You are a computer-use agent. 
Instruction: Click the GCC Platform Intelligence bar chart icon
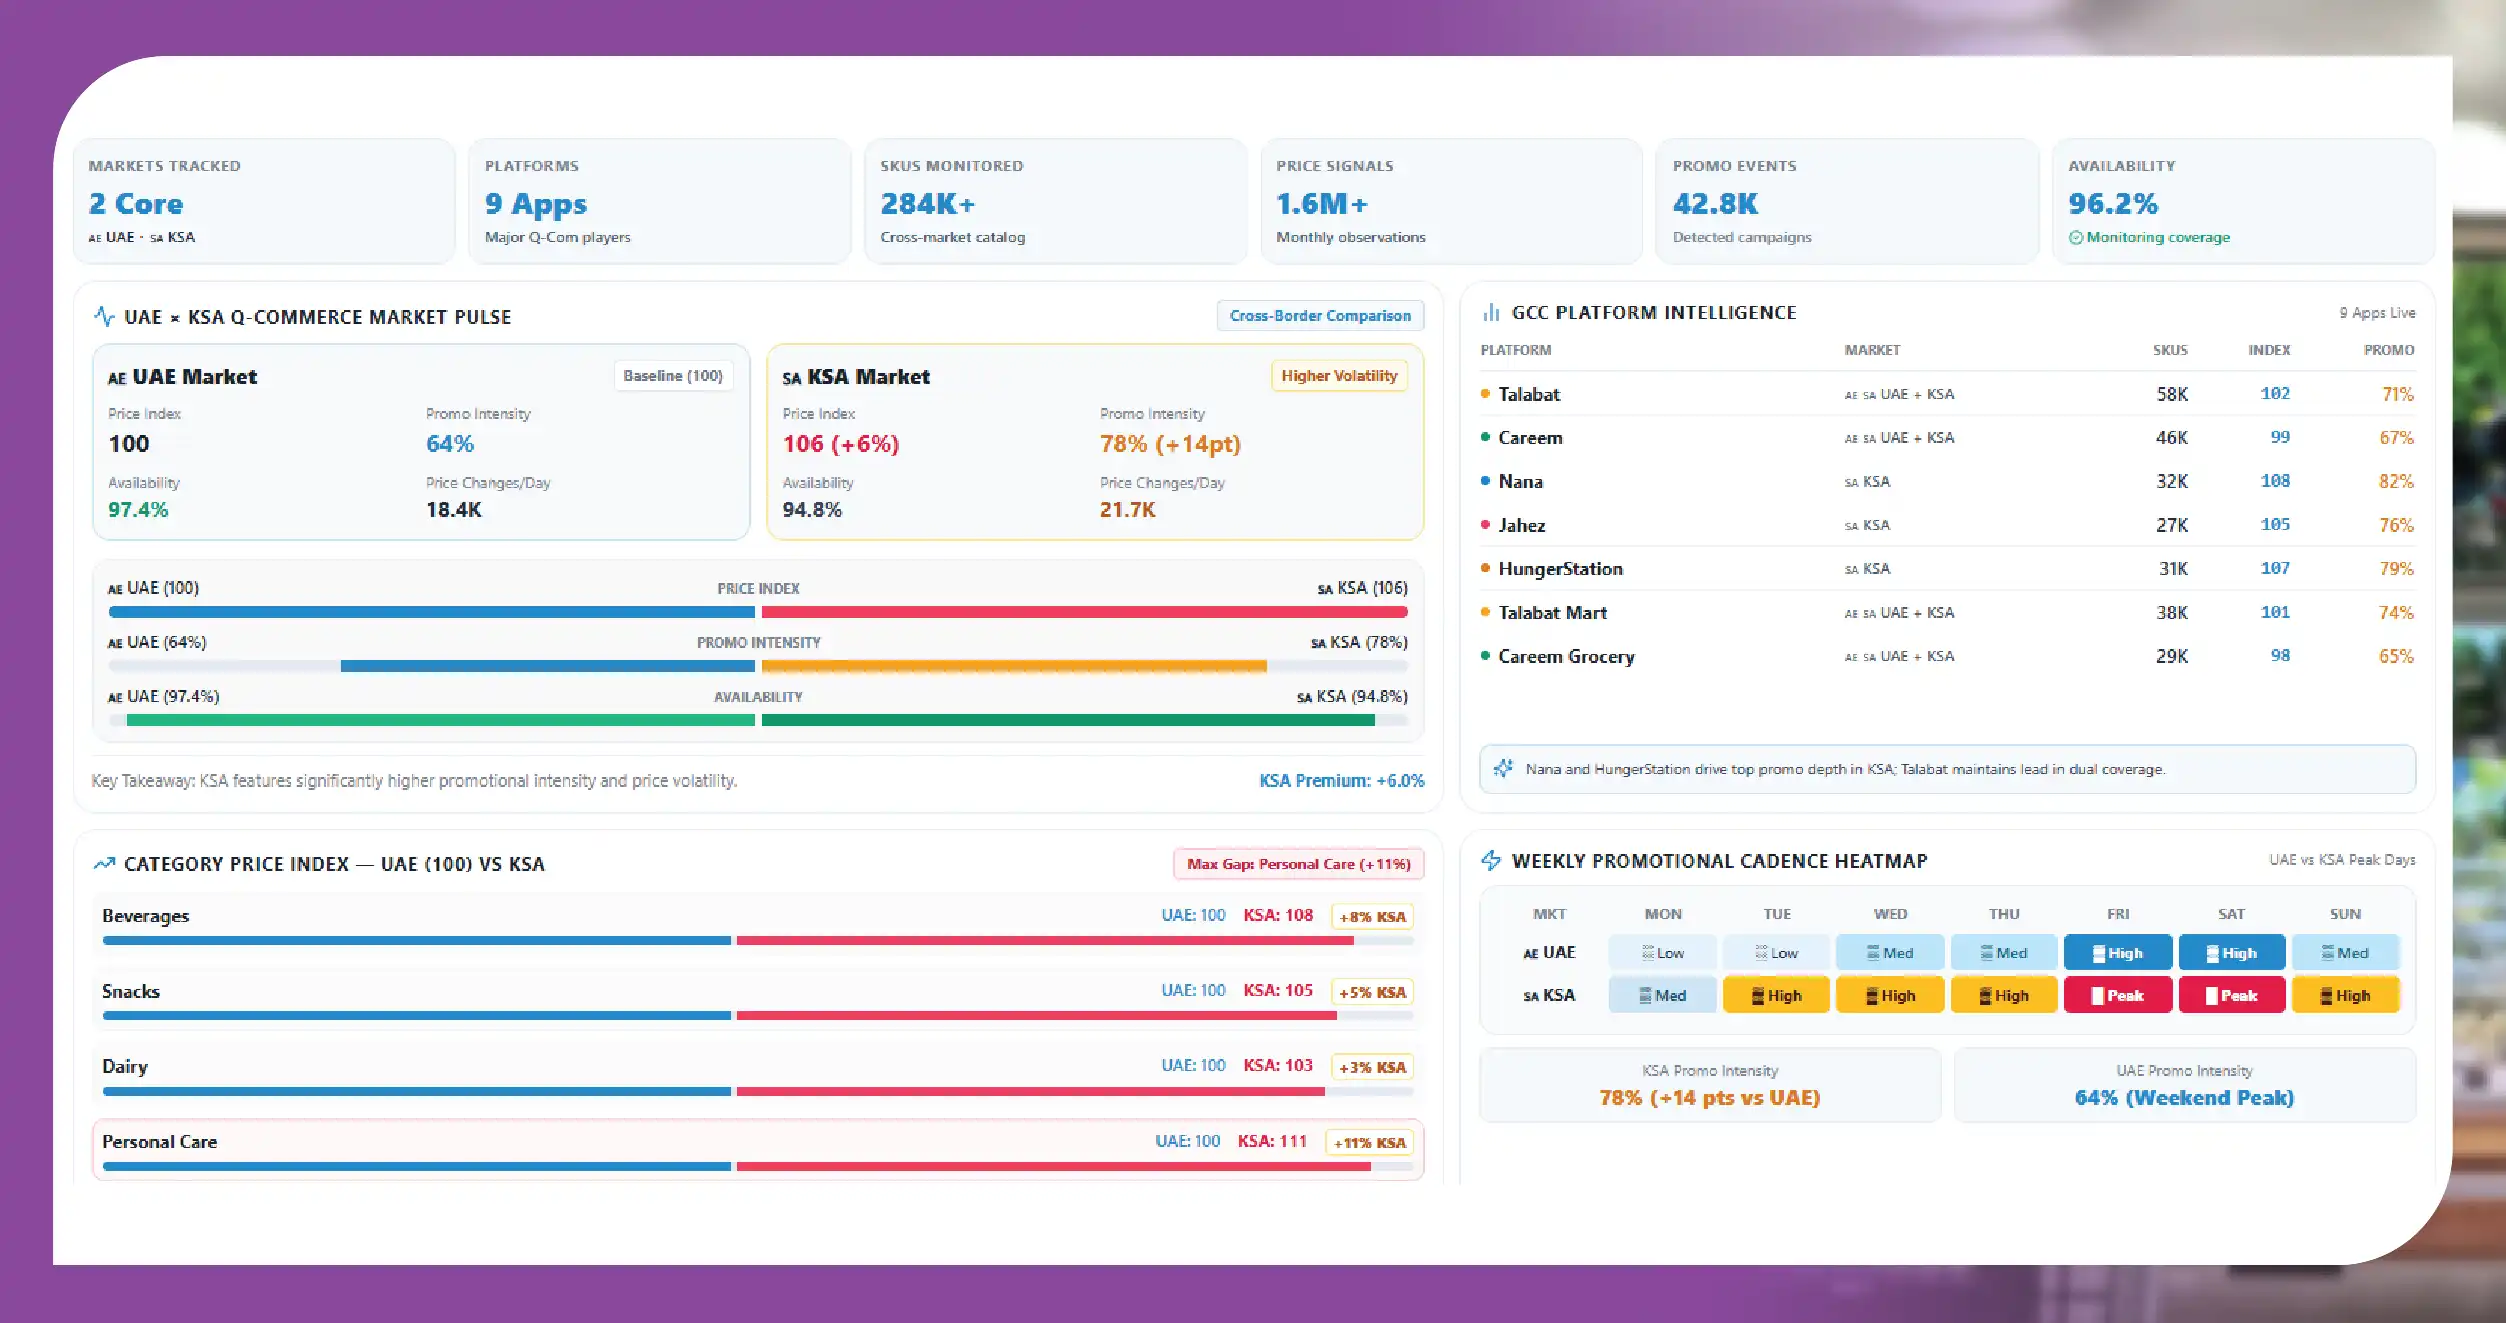point(1491,312)
